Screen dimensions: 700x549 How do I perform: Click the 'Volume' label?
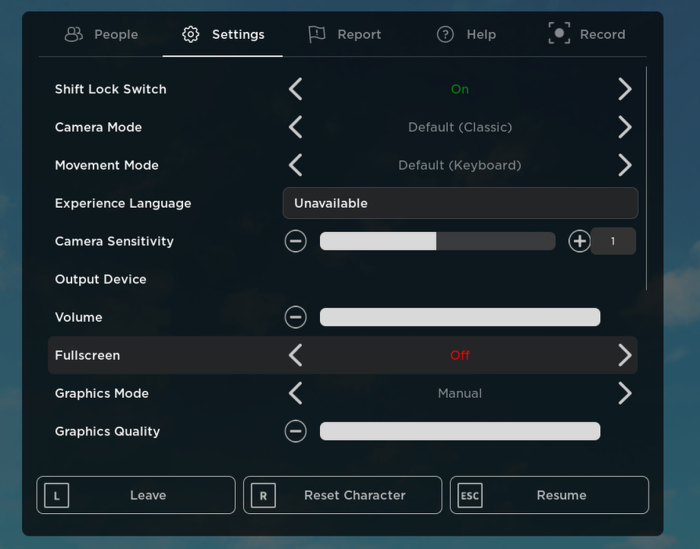(79, 317)
